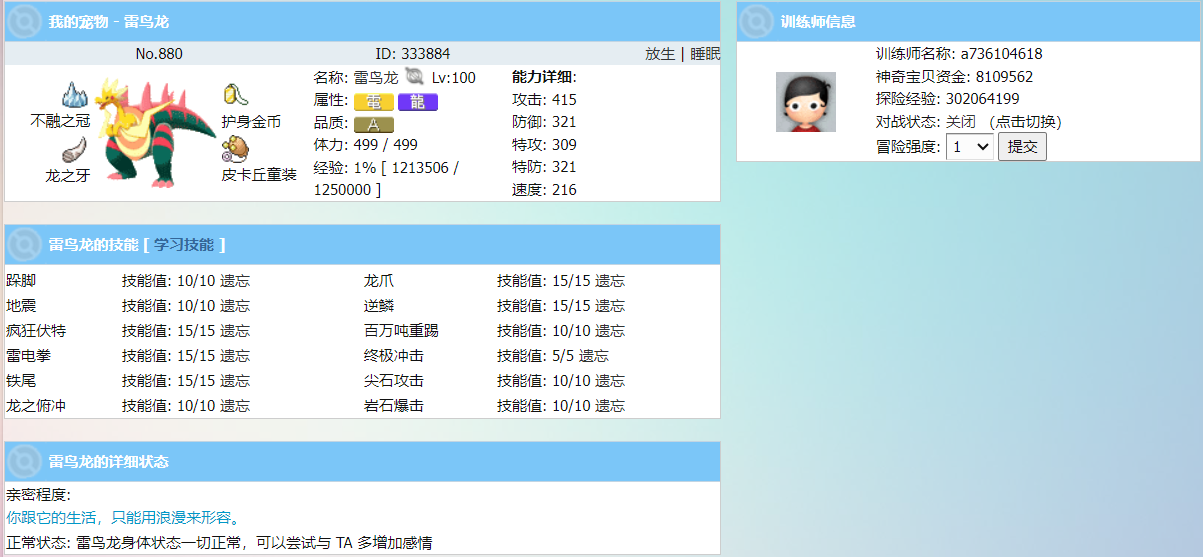Click the blue intimacy description sentence

123,518
